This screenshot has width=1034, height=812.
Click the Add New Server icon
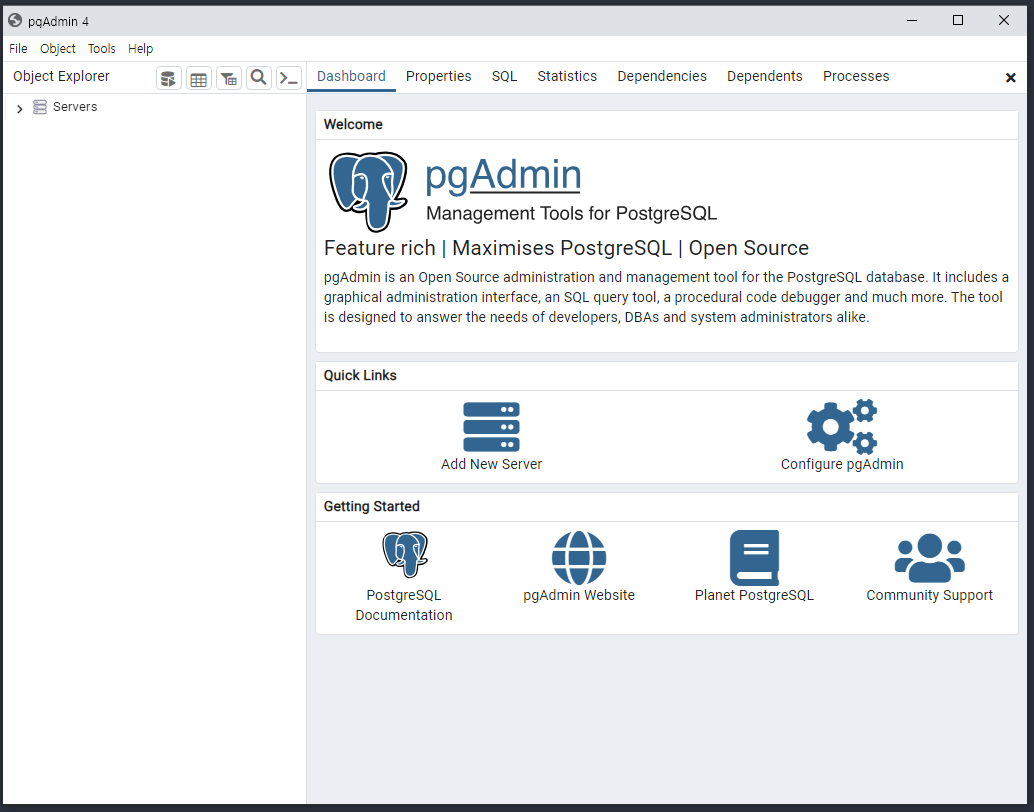point(491,427)
